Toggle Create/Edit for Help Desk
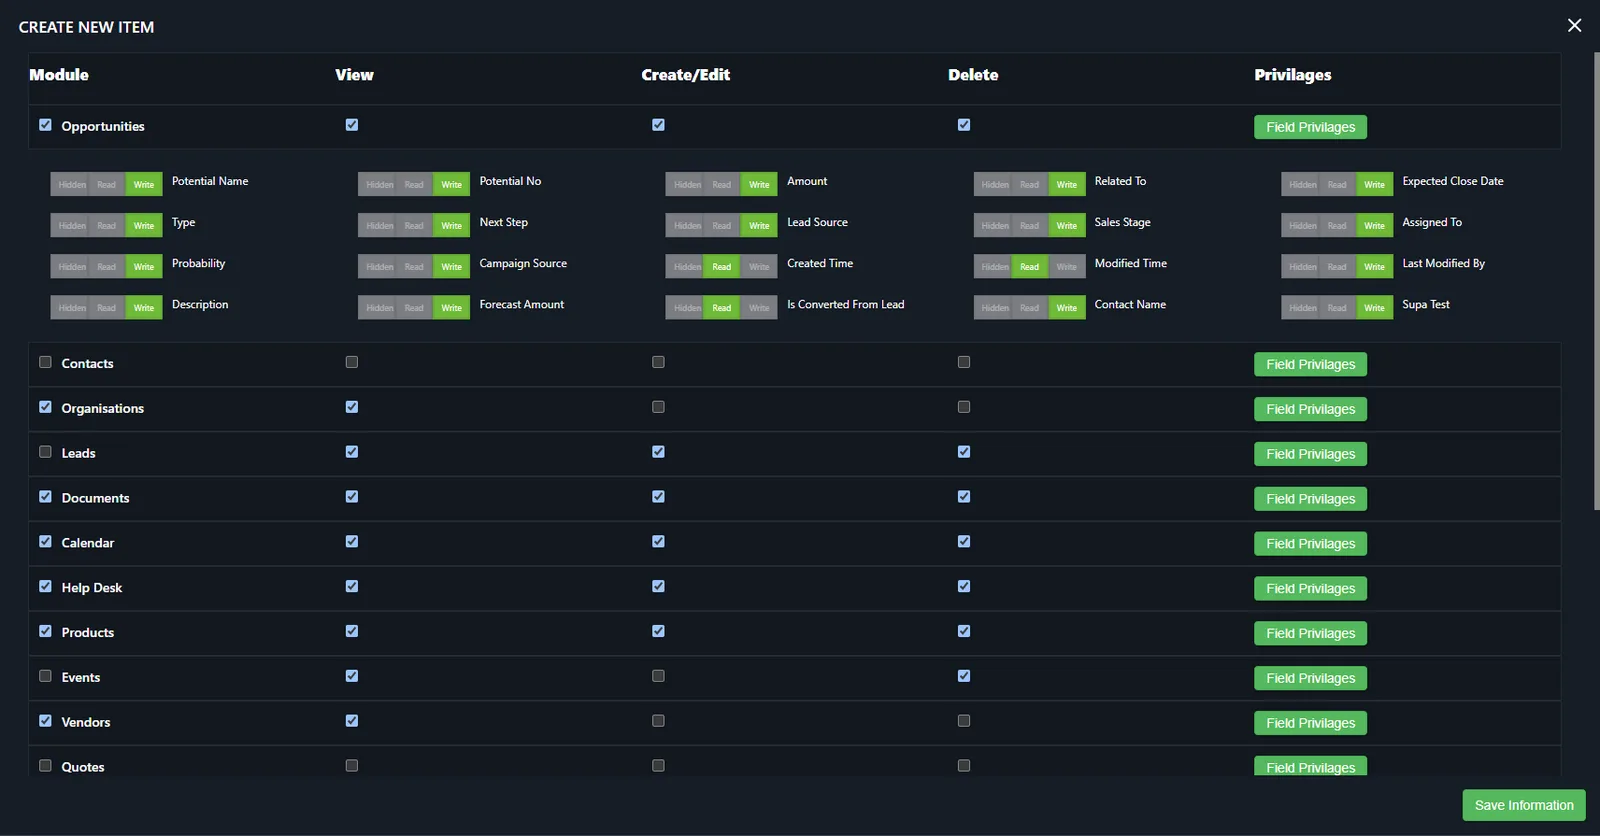 [x=658, y=586]
